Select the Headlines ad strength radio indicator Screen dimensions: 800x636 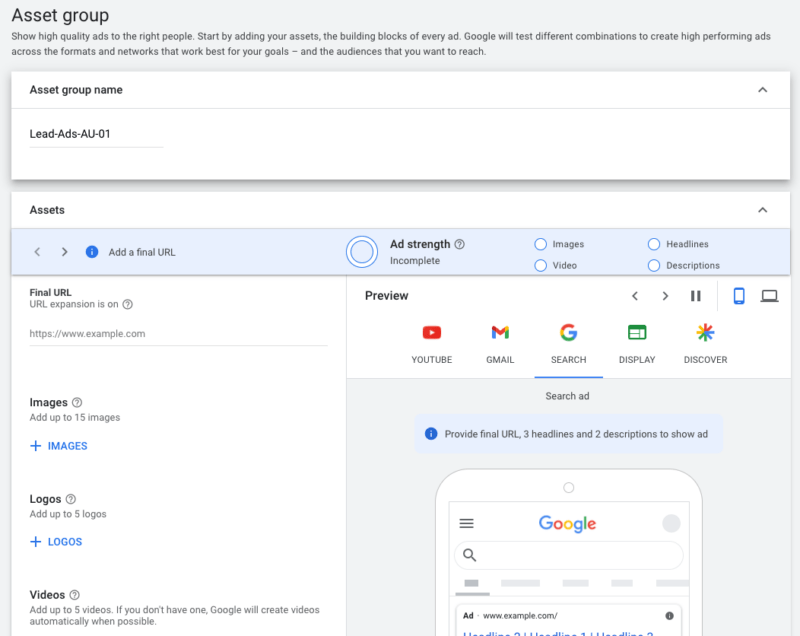pyautogui.click(x=654, y=244)
